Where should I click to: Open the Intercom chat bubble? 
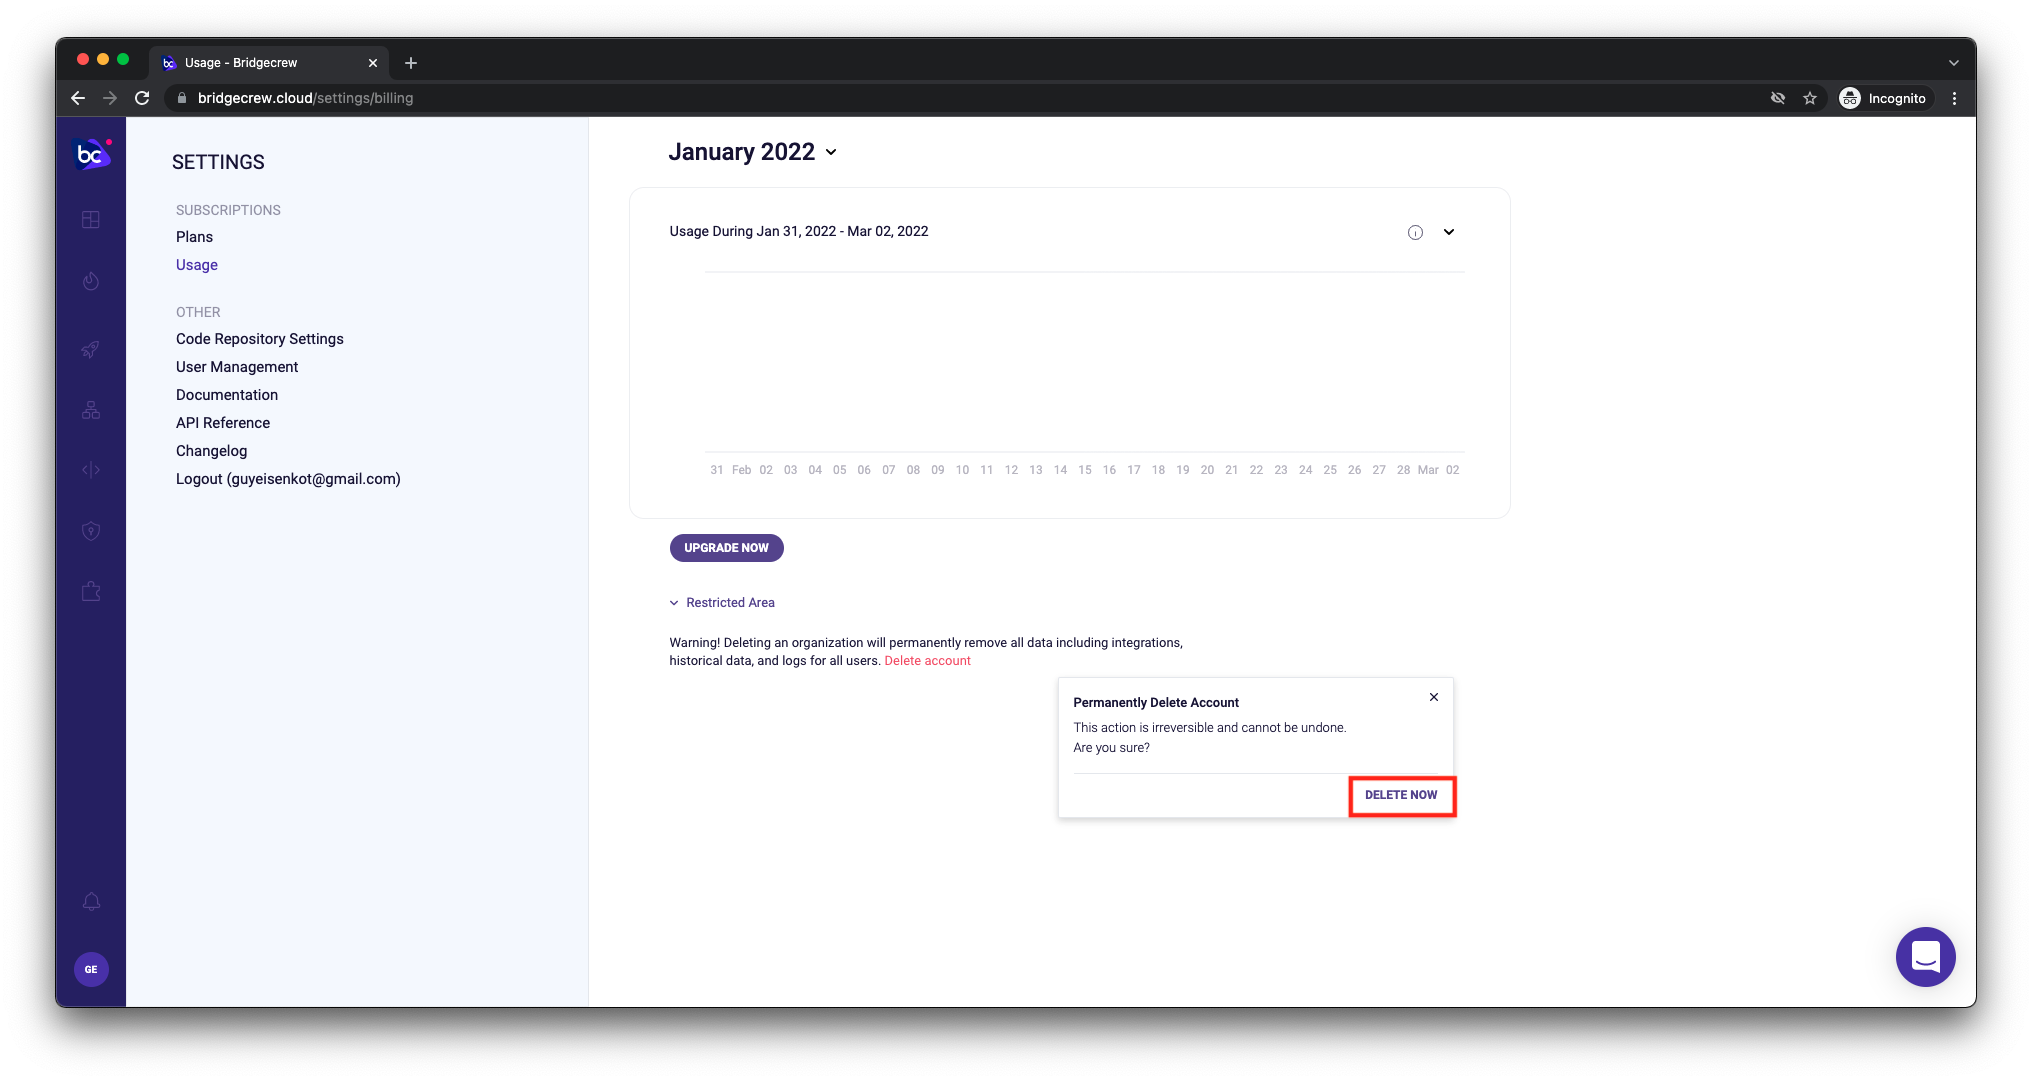coord(1925,957)
